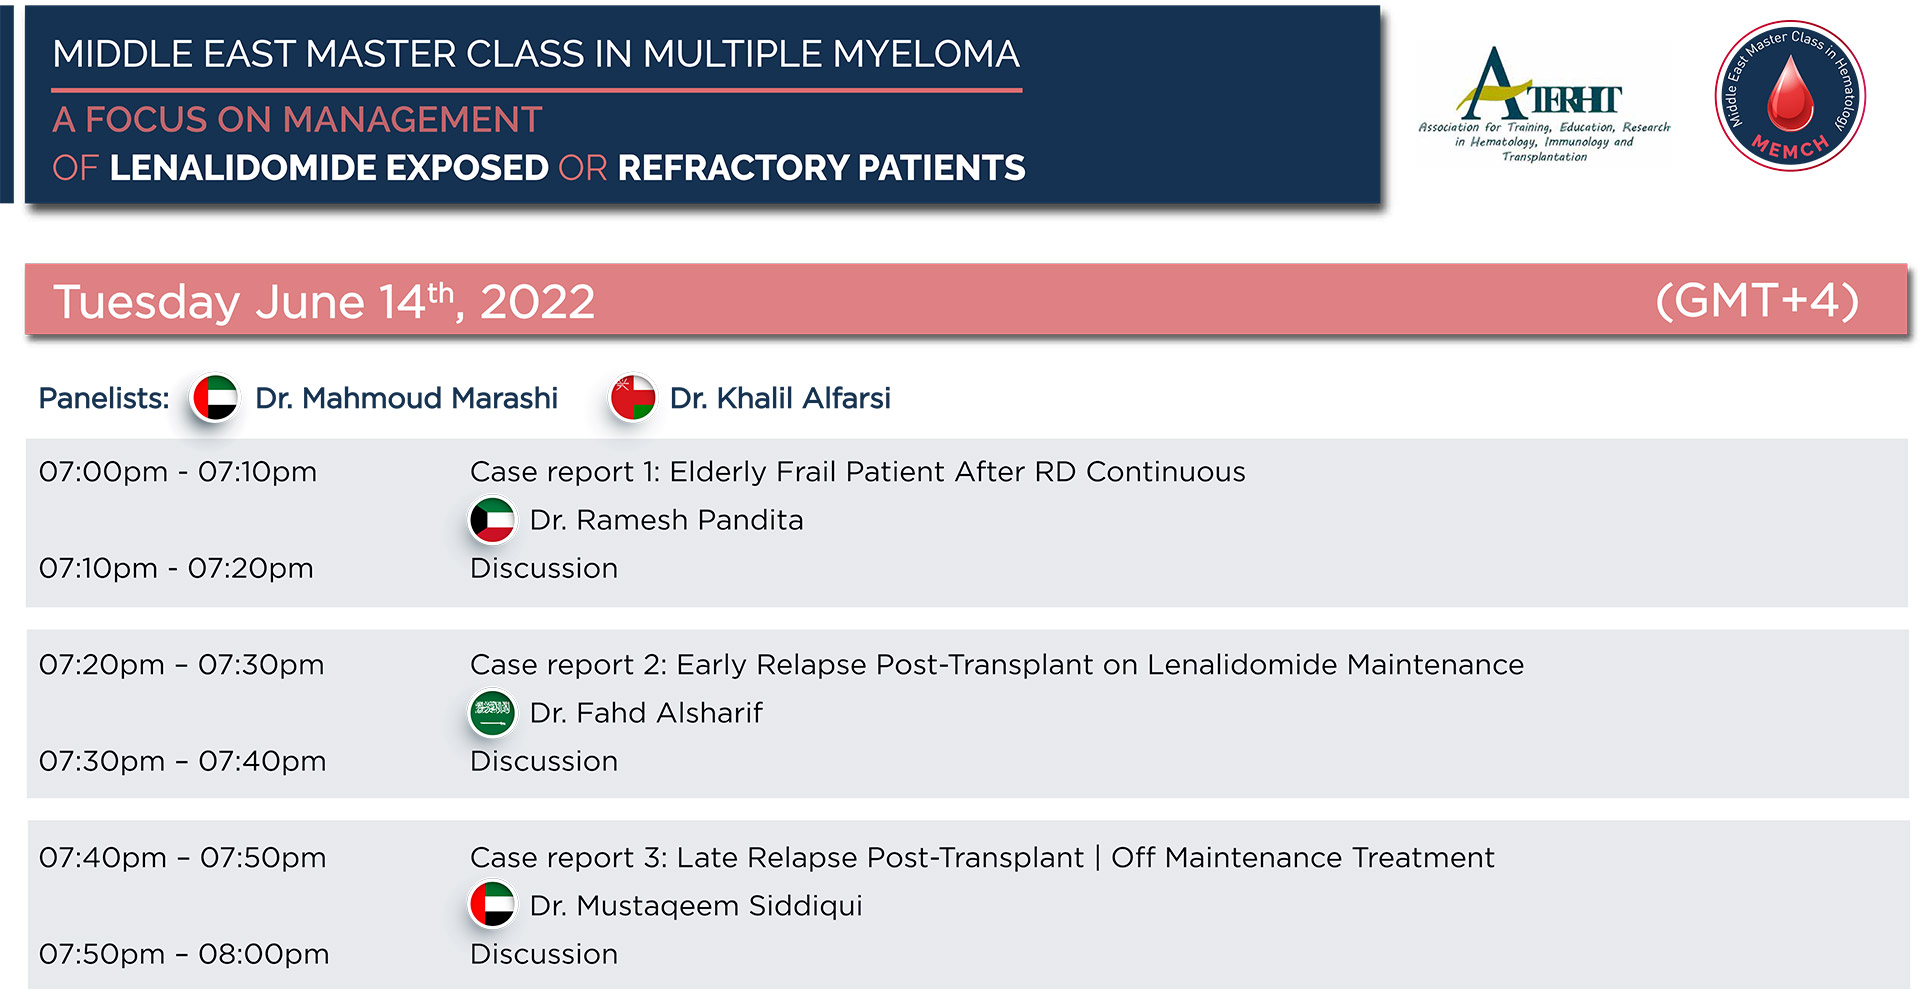Open Case report 1: Elderly Frail Patient title
Image resolution: width=1920 pixels, height=989 pixels.
pyautogui.click(x=858, y=472)
